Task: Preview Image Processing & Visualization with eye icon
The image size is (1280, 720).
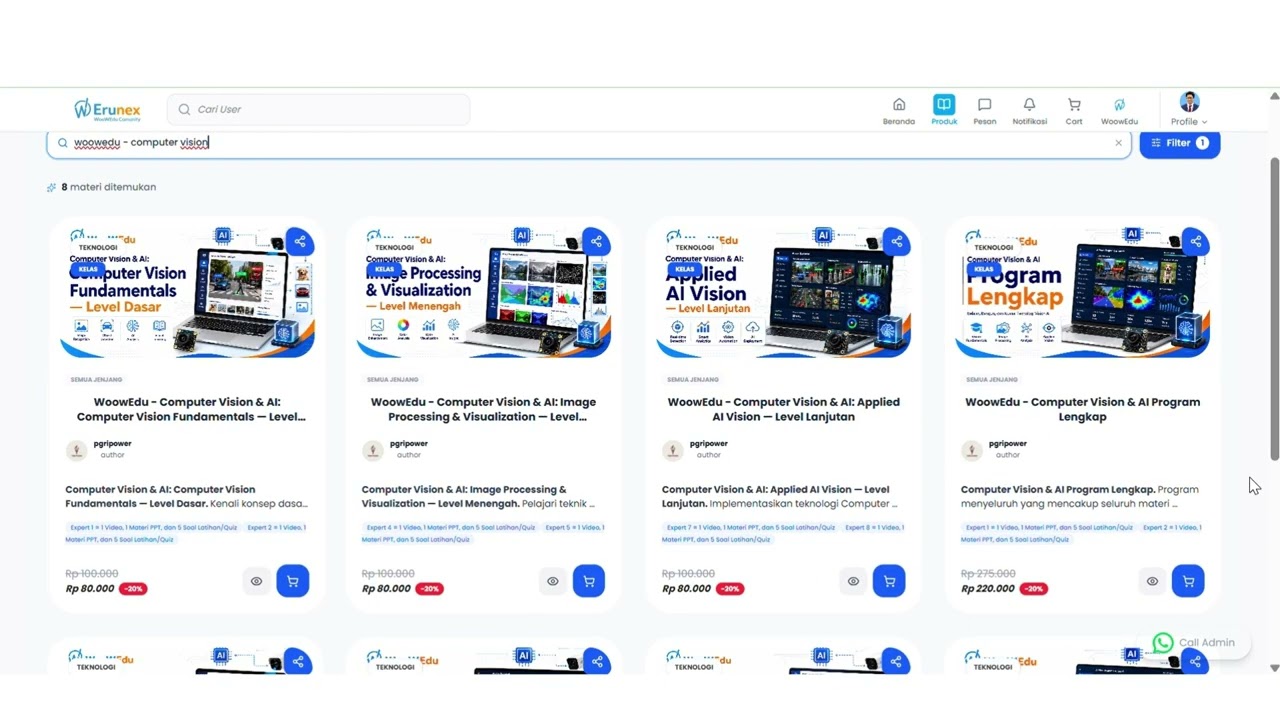Action: [x=552, y=581]
